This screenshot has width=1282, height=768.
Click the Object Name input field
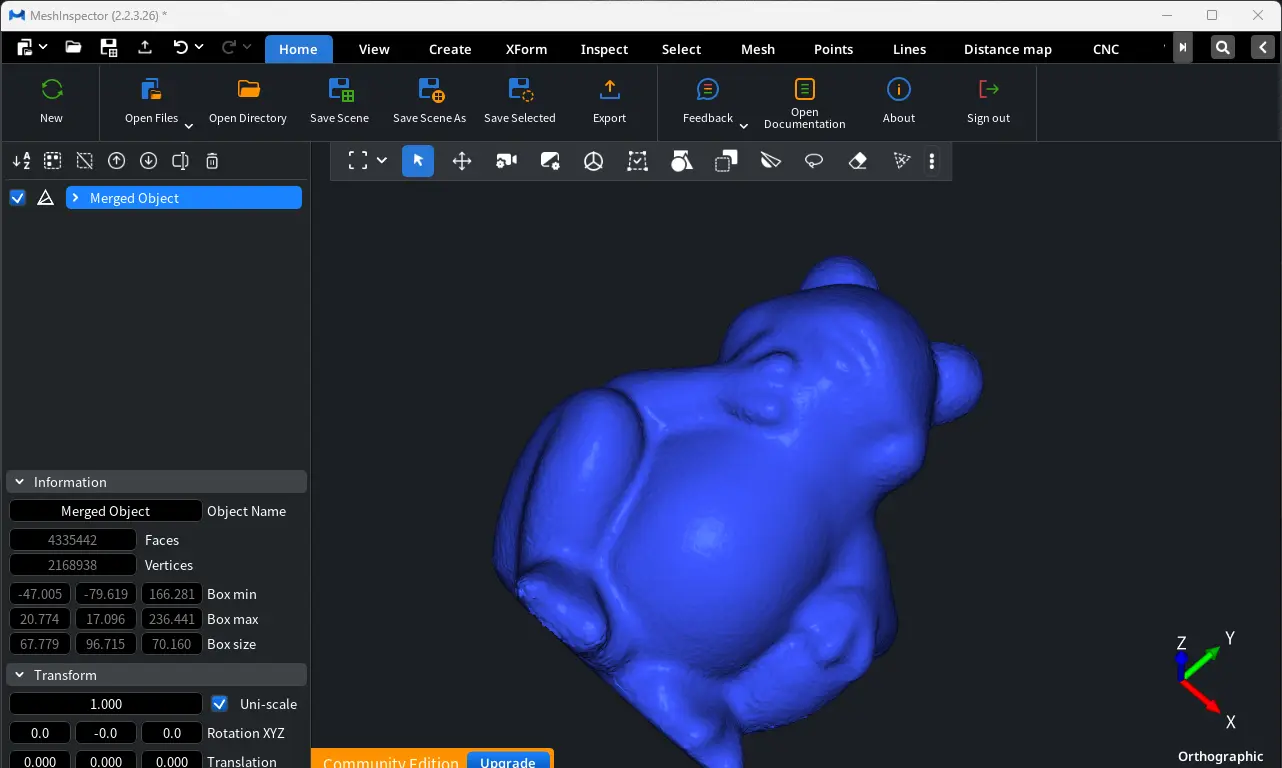105,511
